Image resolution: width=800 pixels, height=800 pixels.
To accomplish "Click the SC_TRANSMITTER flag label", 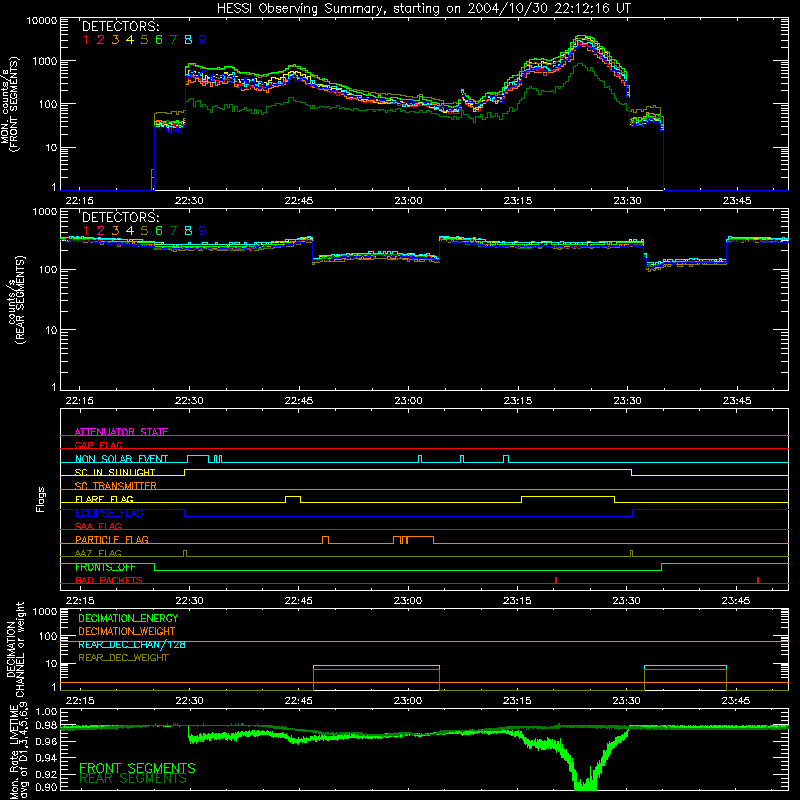I will click(116, 485).
